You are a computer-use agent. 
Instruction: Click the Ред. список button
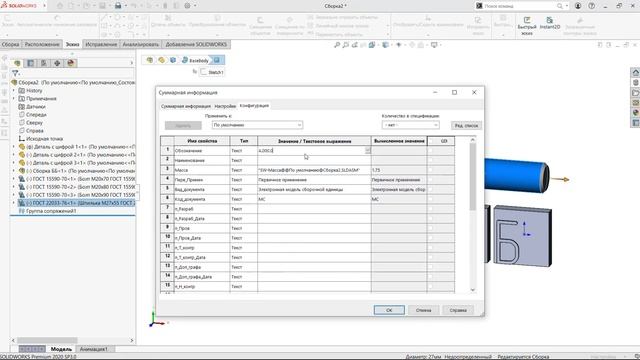466,125
